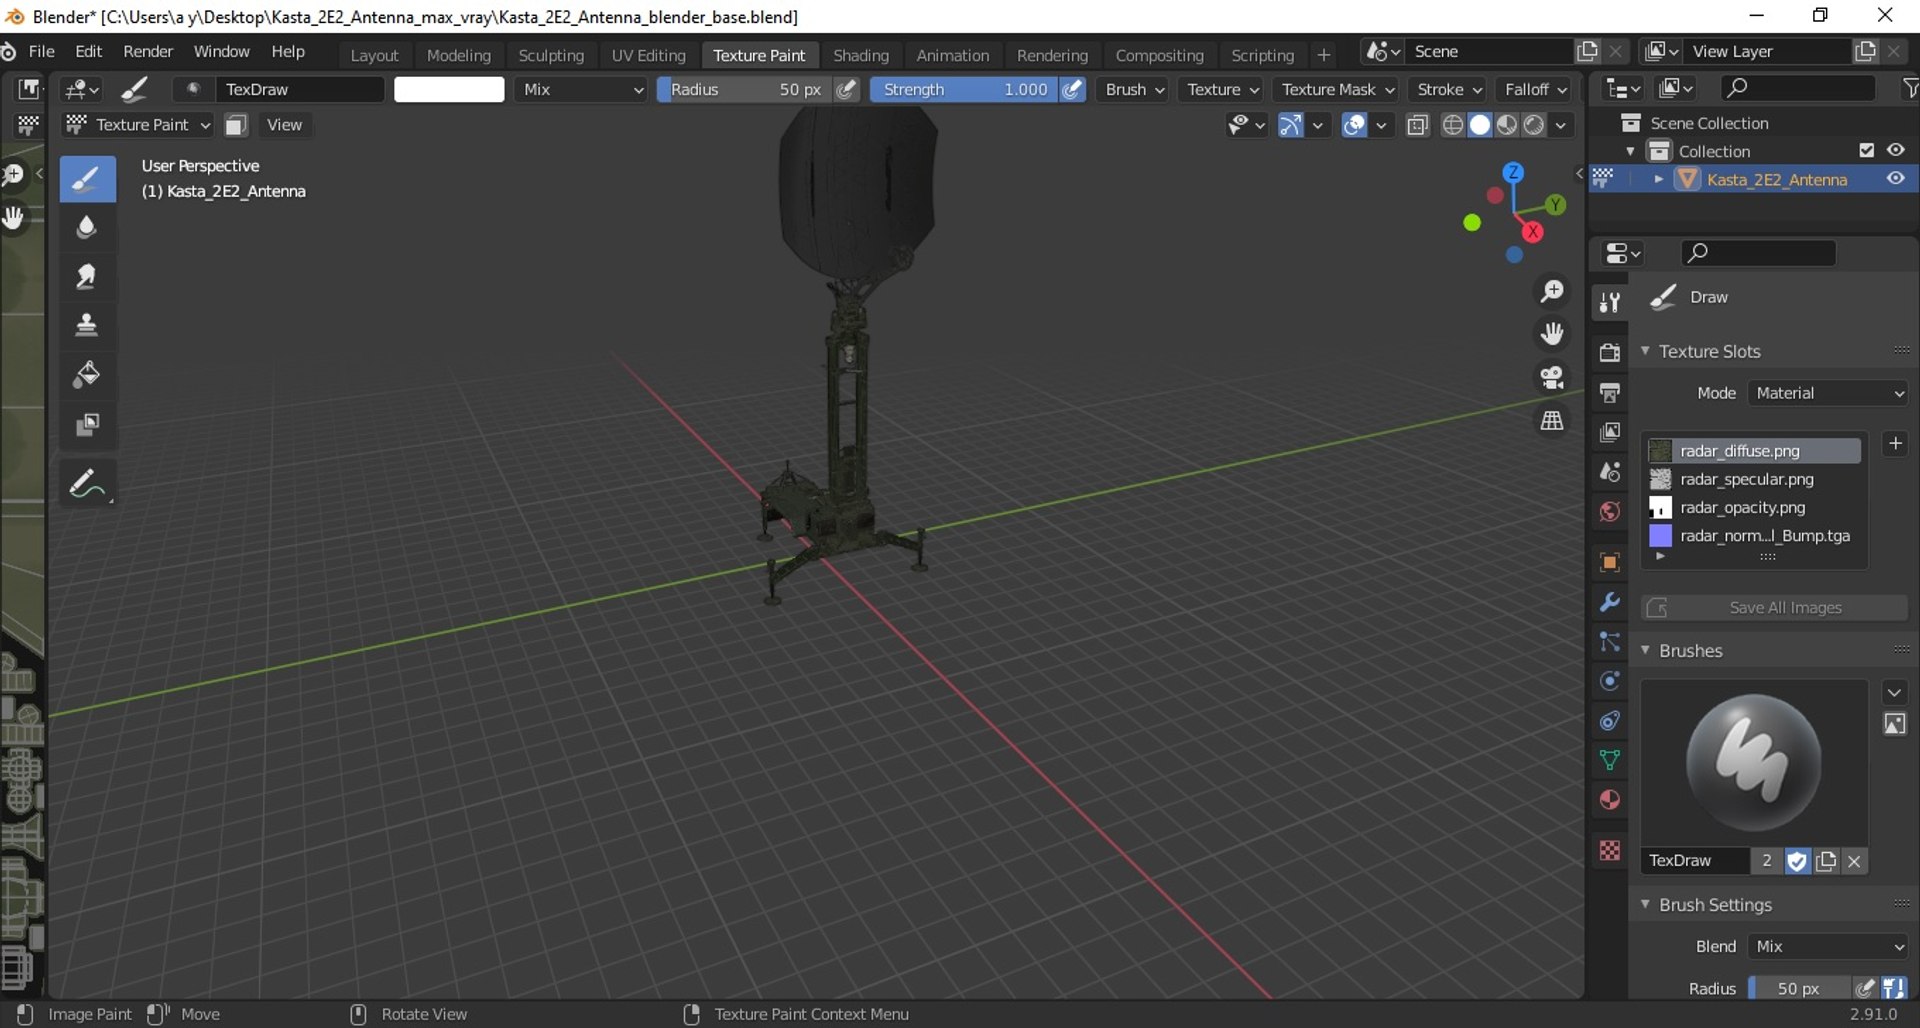Image resolution: width=1920 pixels, height=1028 pixels.
Task: Click the white brush color swatch
Action: click(449, 89)
